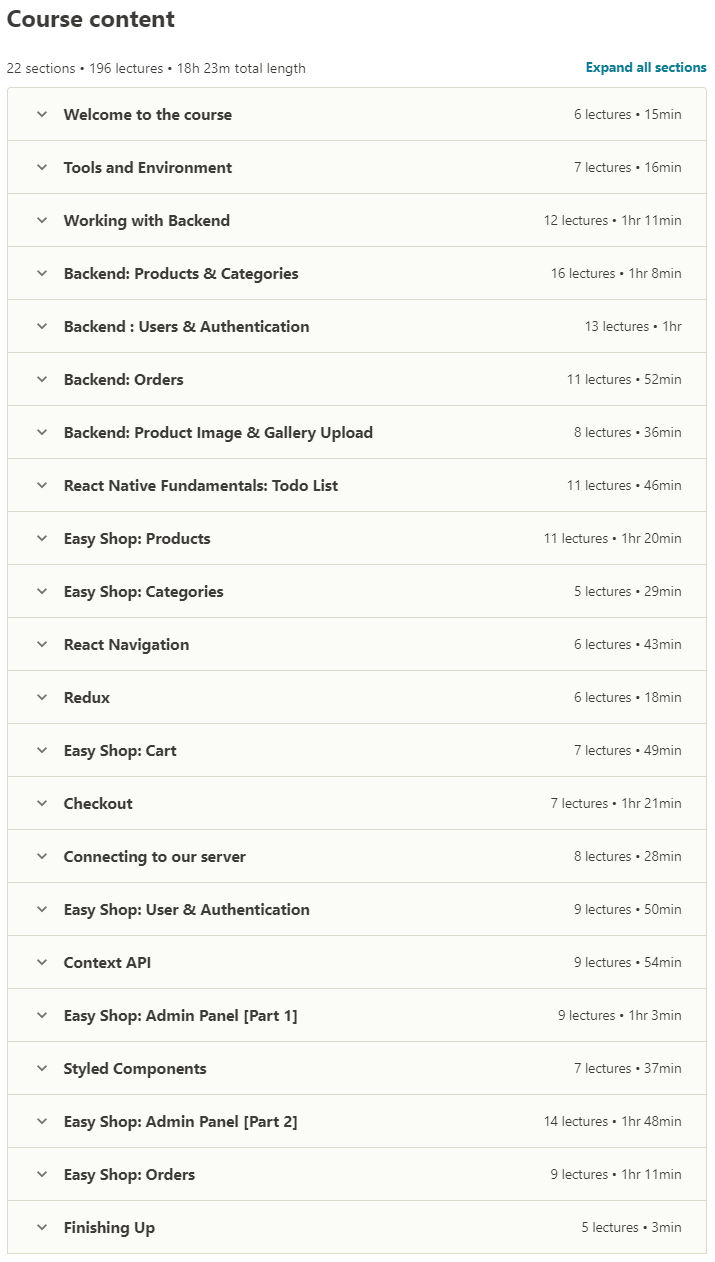The width and height of the screenshot is (715, 1262).
Task: Open Easy Shop: Cart section
Action: [x=357, y=750]
